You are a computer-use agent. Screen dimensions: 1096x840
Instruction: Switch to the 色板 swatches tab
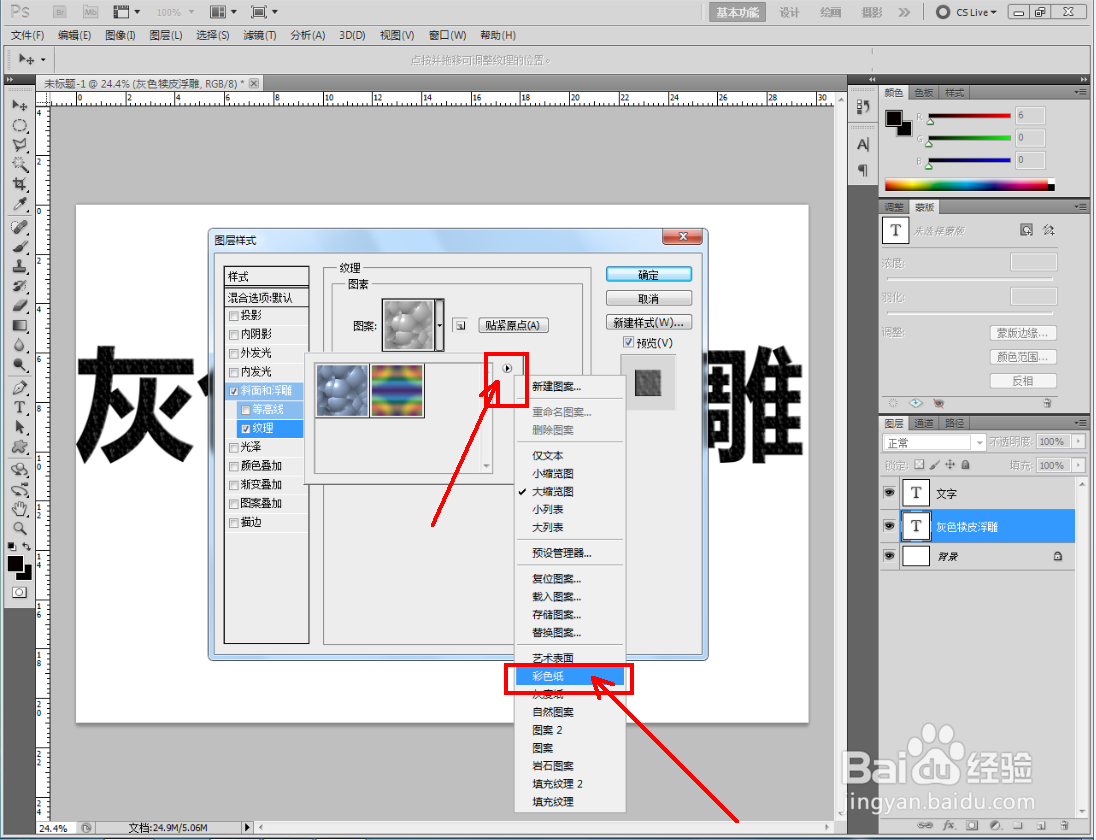(924, 93)
